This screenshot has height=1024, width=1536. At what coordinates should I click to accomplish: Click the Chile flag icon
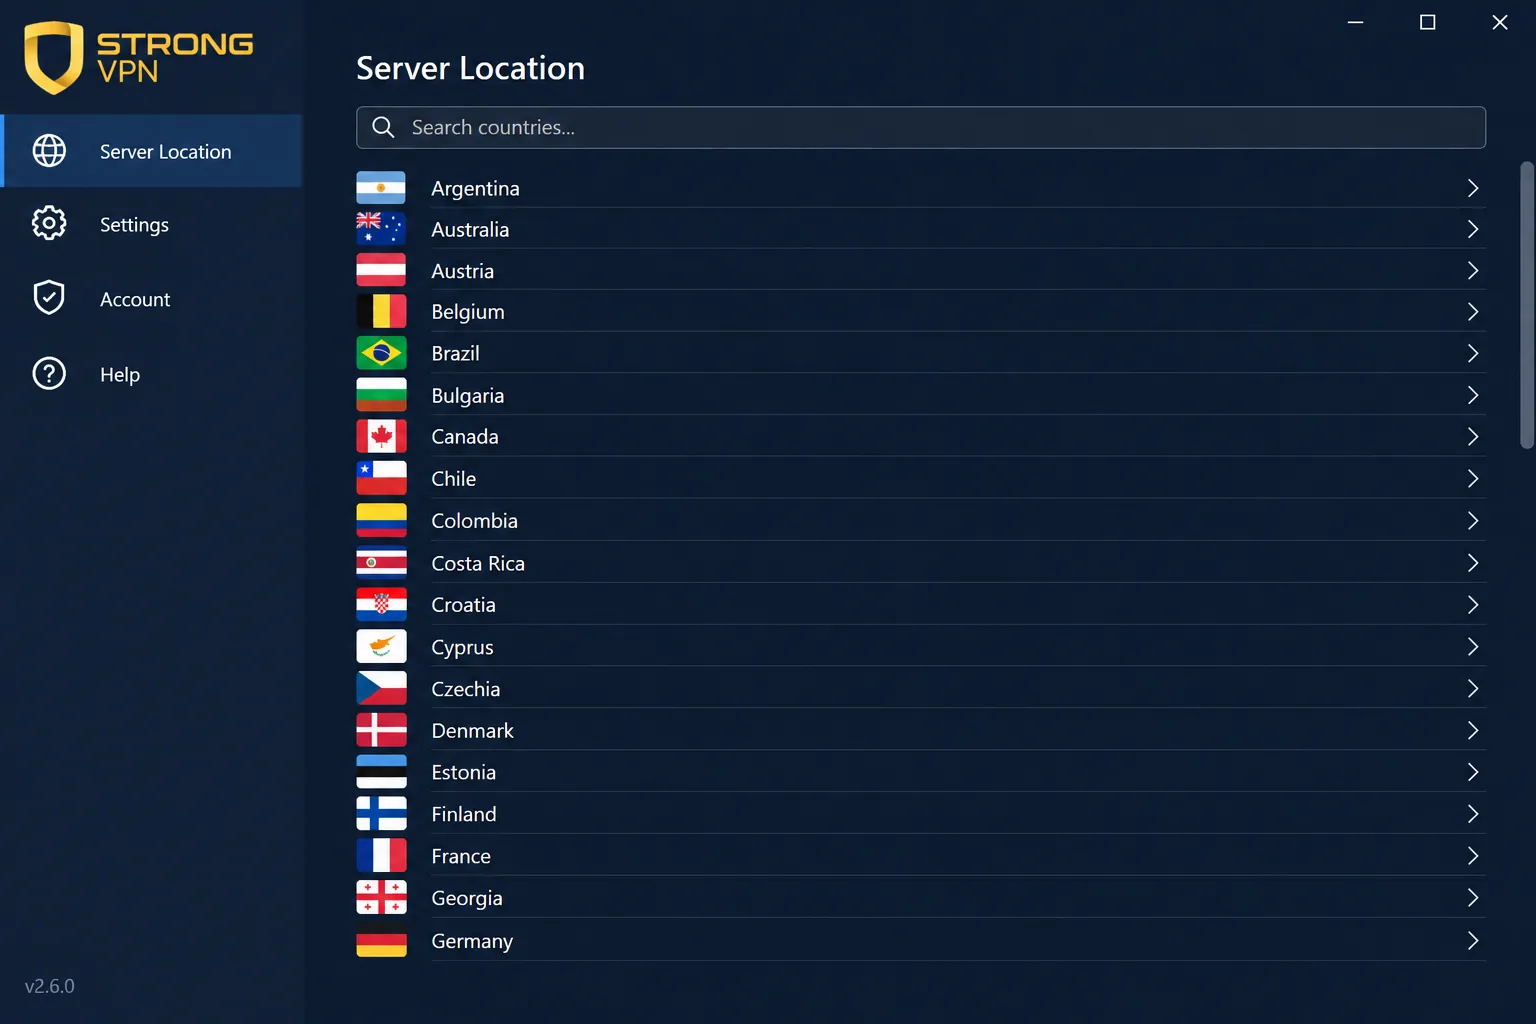pos(381,478)
